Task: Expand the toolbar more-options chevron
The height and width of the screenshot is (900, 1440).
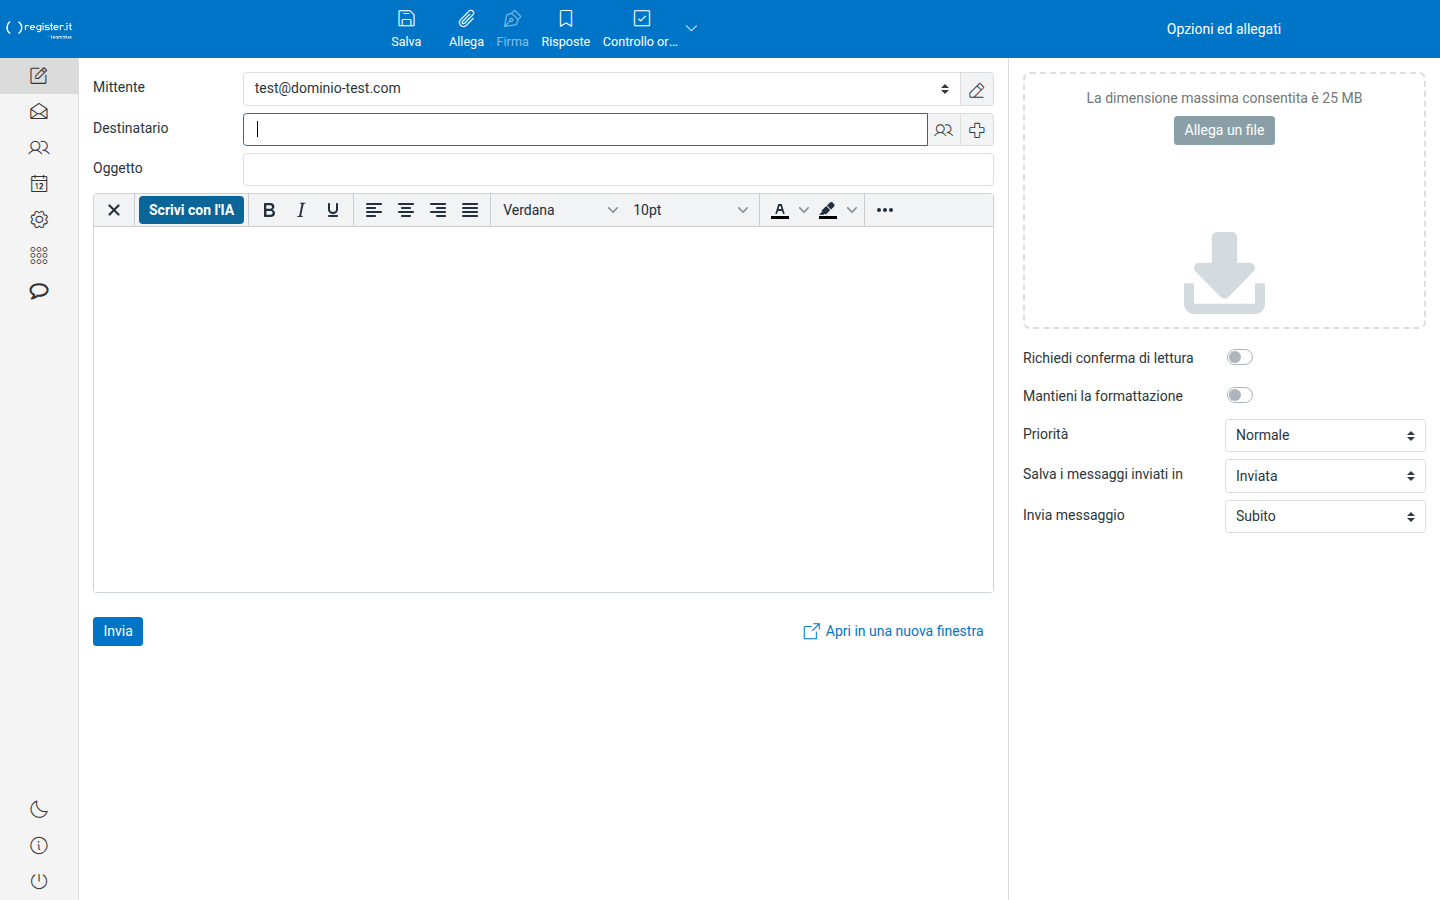Action: [691, 28]
